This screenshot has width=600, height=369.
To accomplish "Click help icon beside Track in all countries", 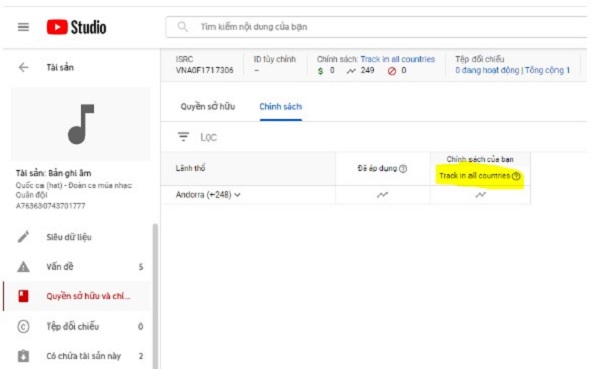I will click(516, 176).
